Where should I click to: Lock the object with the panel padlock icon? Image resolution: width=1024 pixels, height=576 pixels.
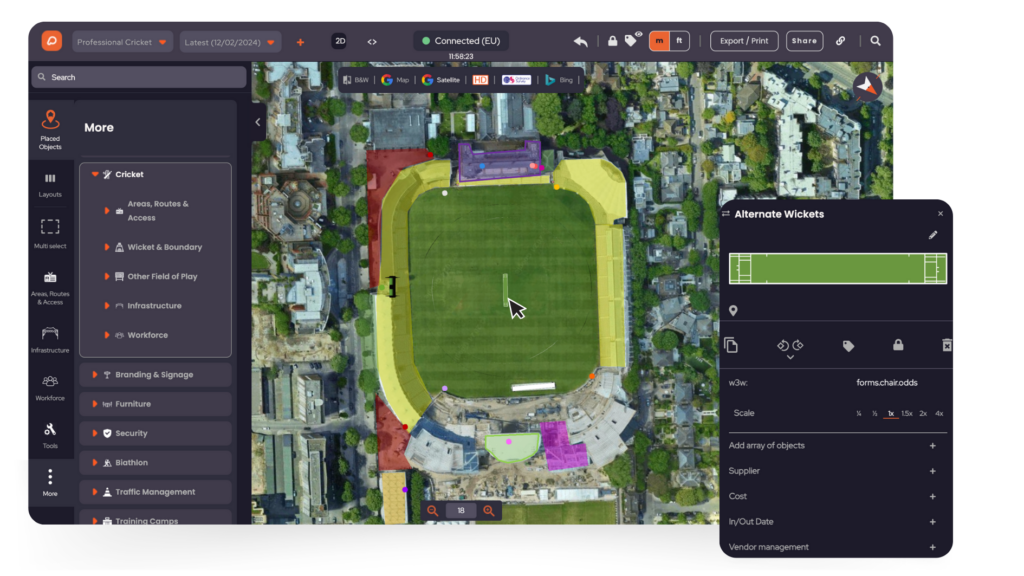(899, 345)
